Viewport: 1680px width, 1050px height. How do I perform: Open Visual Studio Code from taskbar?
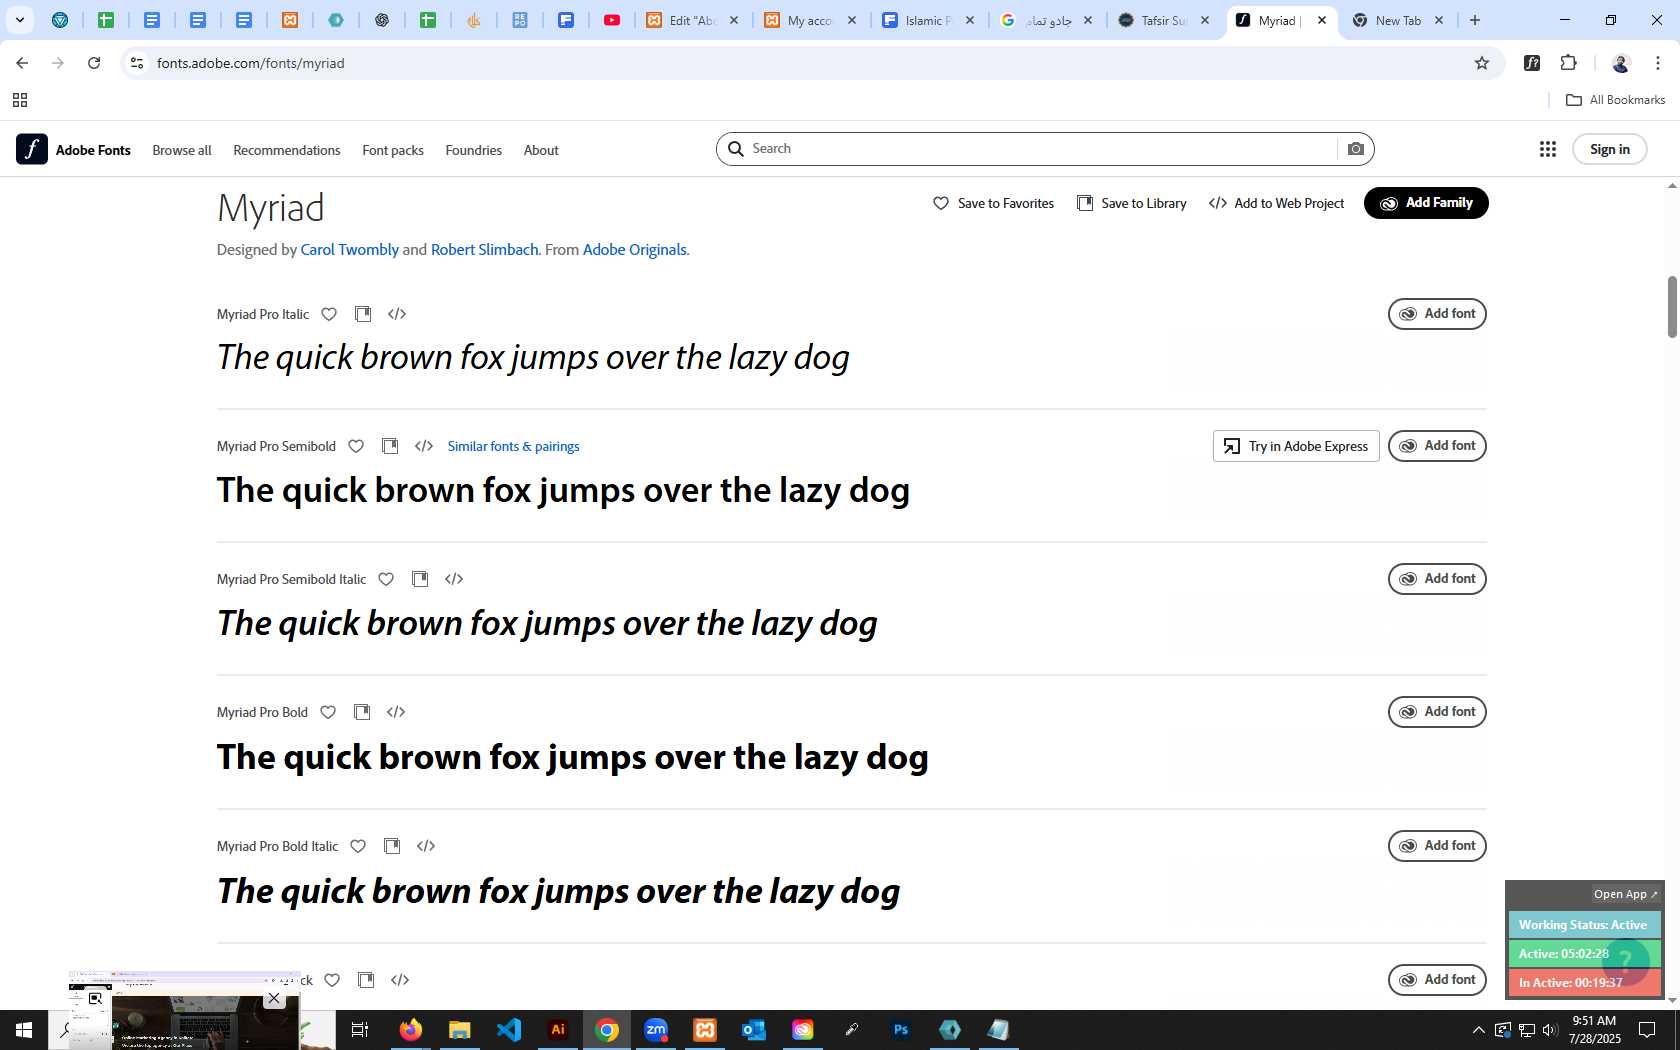coord(509,1030)
